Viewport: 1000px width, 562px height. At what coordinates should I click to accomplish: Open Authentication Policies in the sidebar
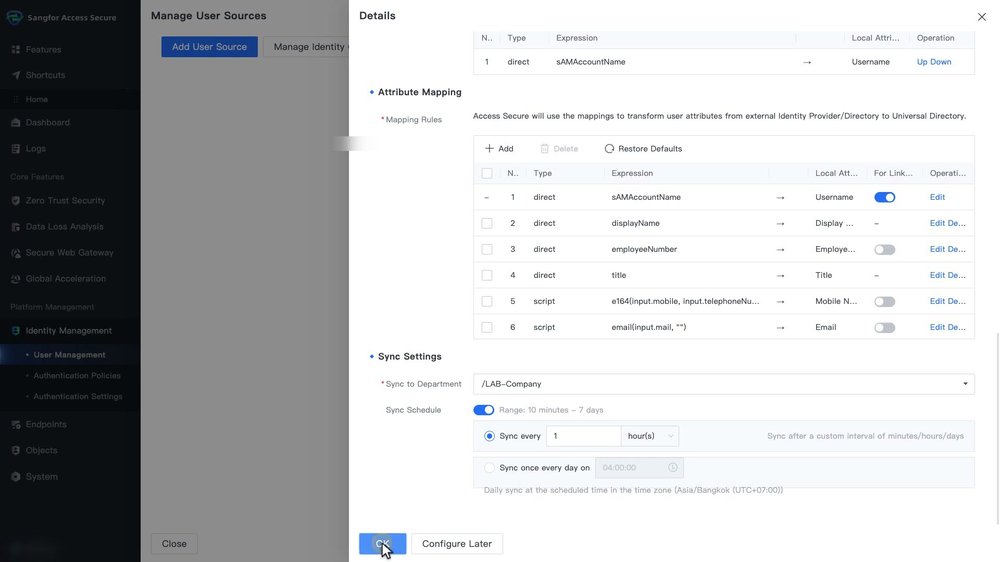tap(77, 376)
